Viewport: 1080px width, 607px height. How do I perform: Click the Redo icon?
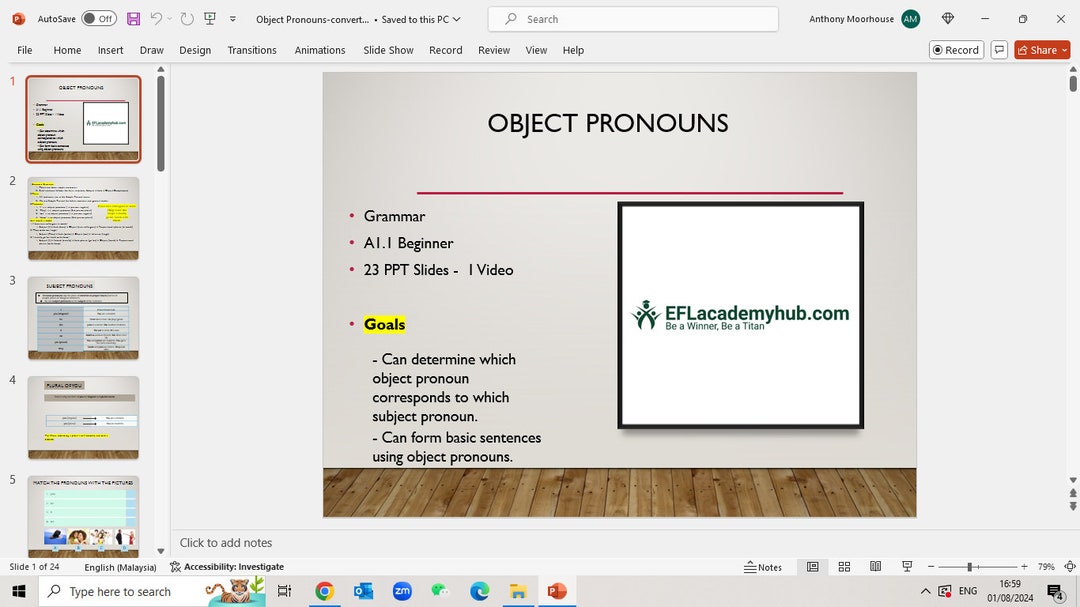pos(186,18)
